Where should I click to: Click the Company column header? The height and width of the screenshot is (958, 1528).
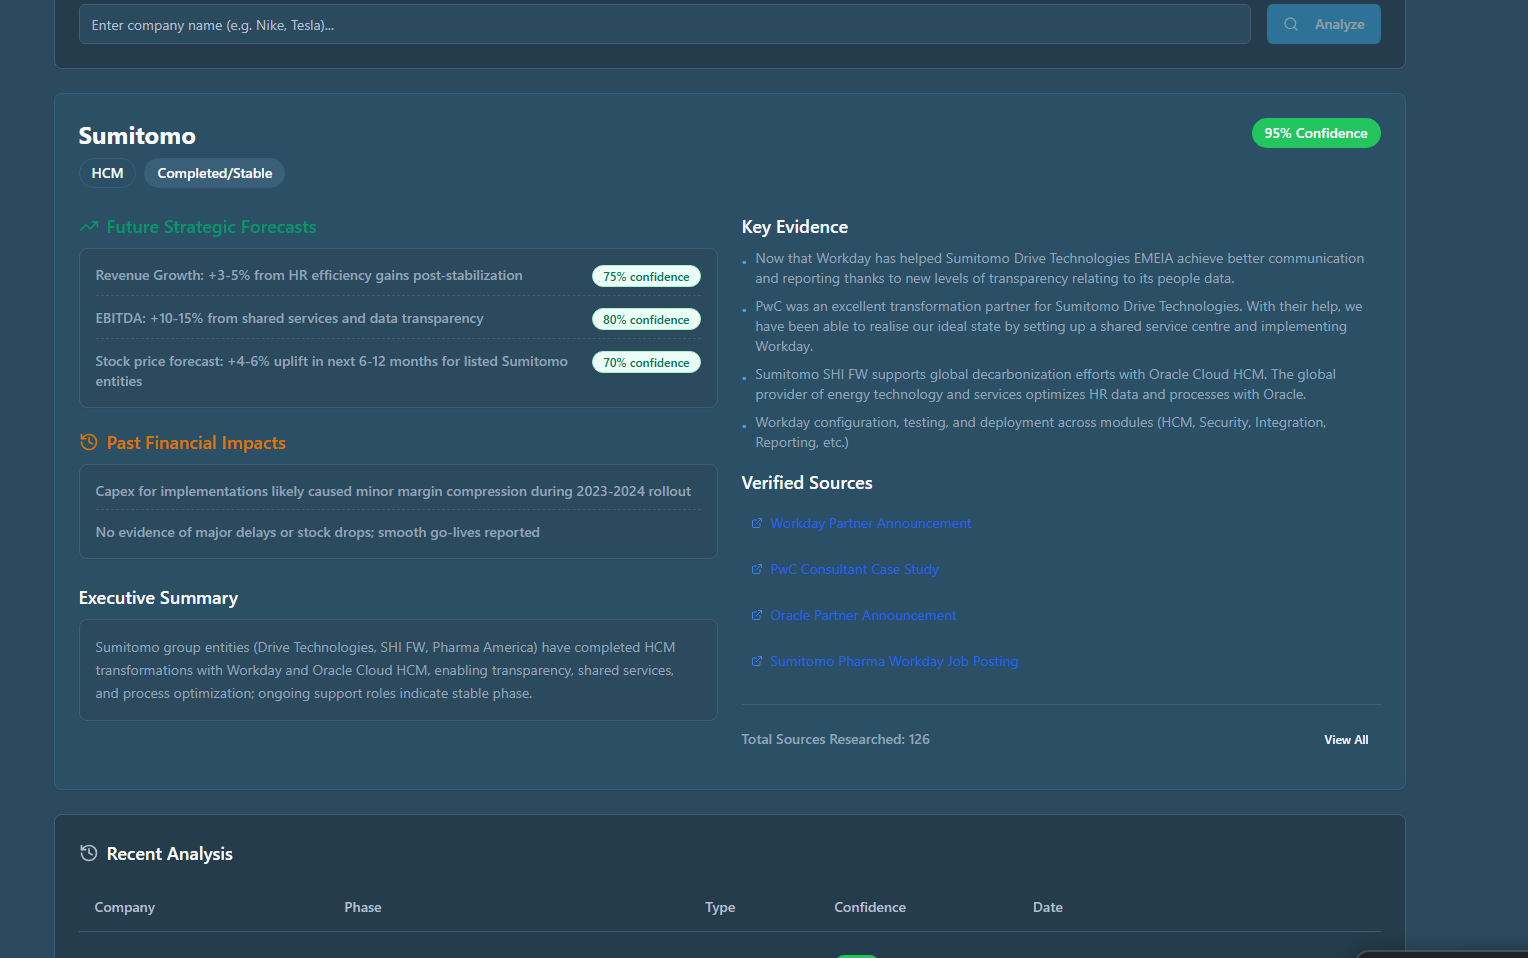125,907
